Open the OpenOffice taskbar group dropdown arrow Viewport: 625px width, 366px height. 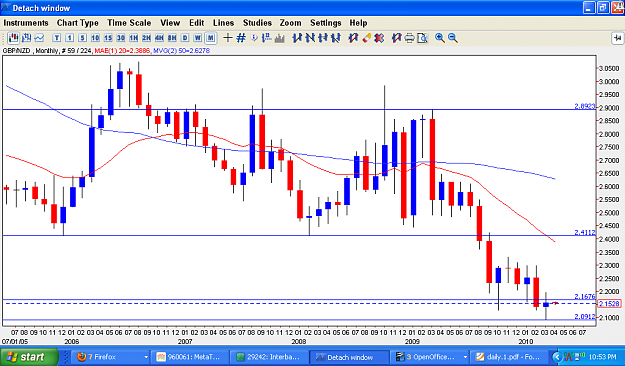(x=465, y=357)
